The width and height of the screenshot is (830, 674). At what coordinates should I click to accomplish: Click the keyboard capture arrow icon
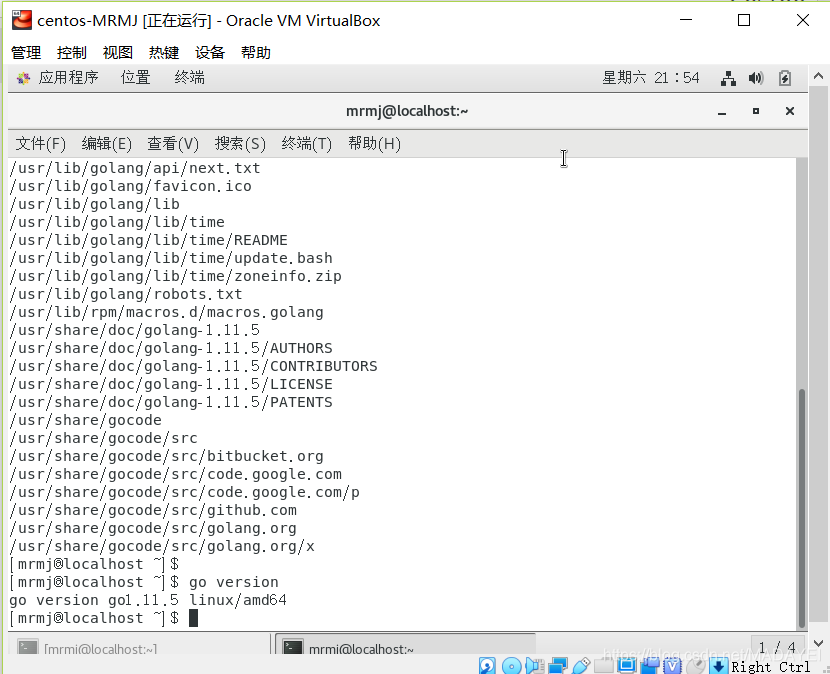[718, 666]
